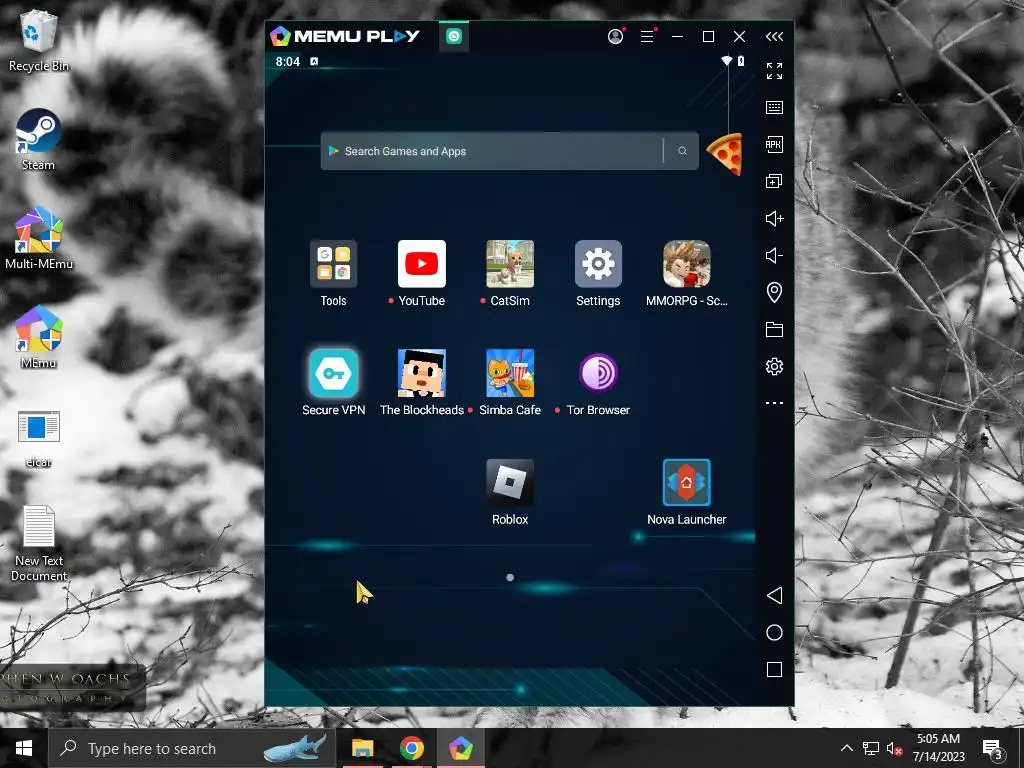1024x768 pixels.
Task: Open the notification center
Action: (993, 748)
